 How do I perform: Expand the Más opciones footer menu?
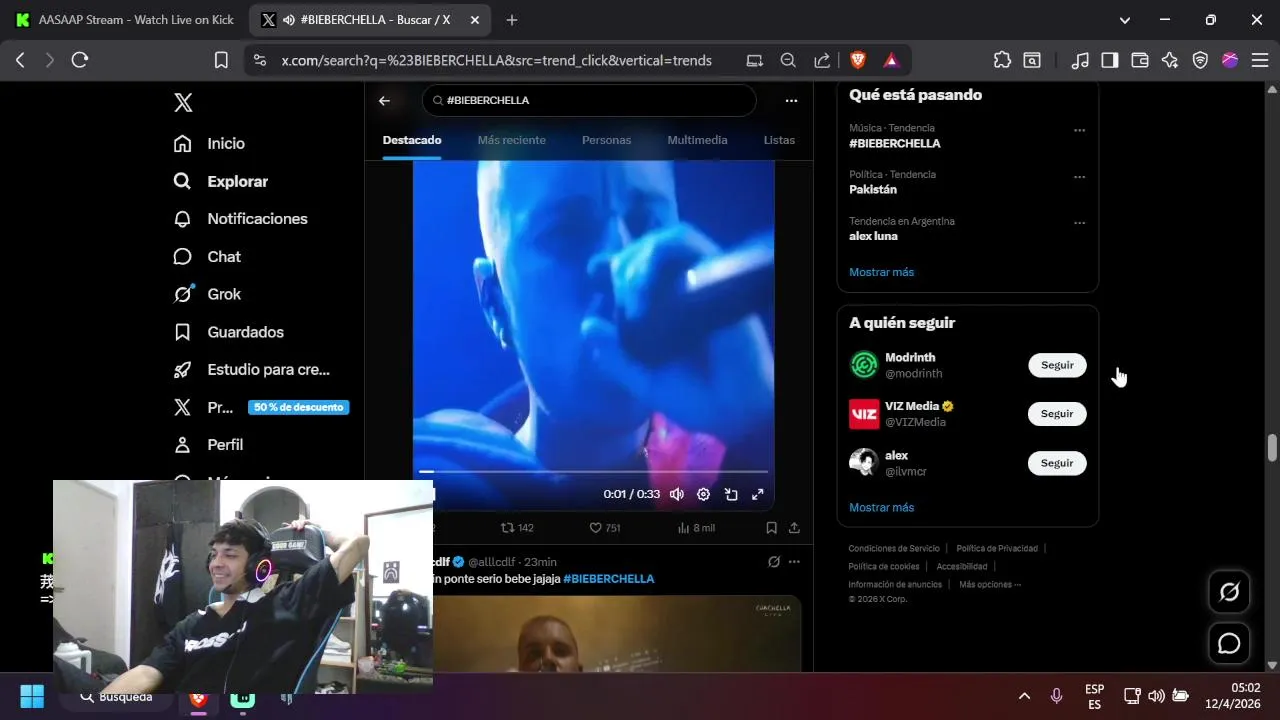point(990,584)
